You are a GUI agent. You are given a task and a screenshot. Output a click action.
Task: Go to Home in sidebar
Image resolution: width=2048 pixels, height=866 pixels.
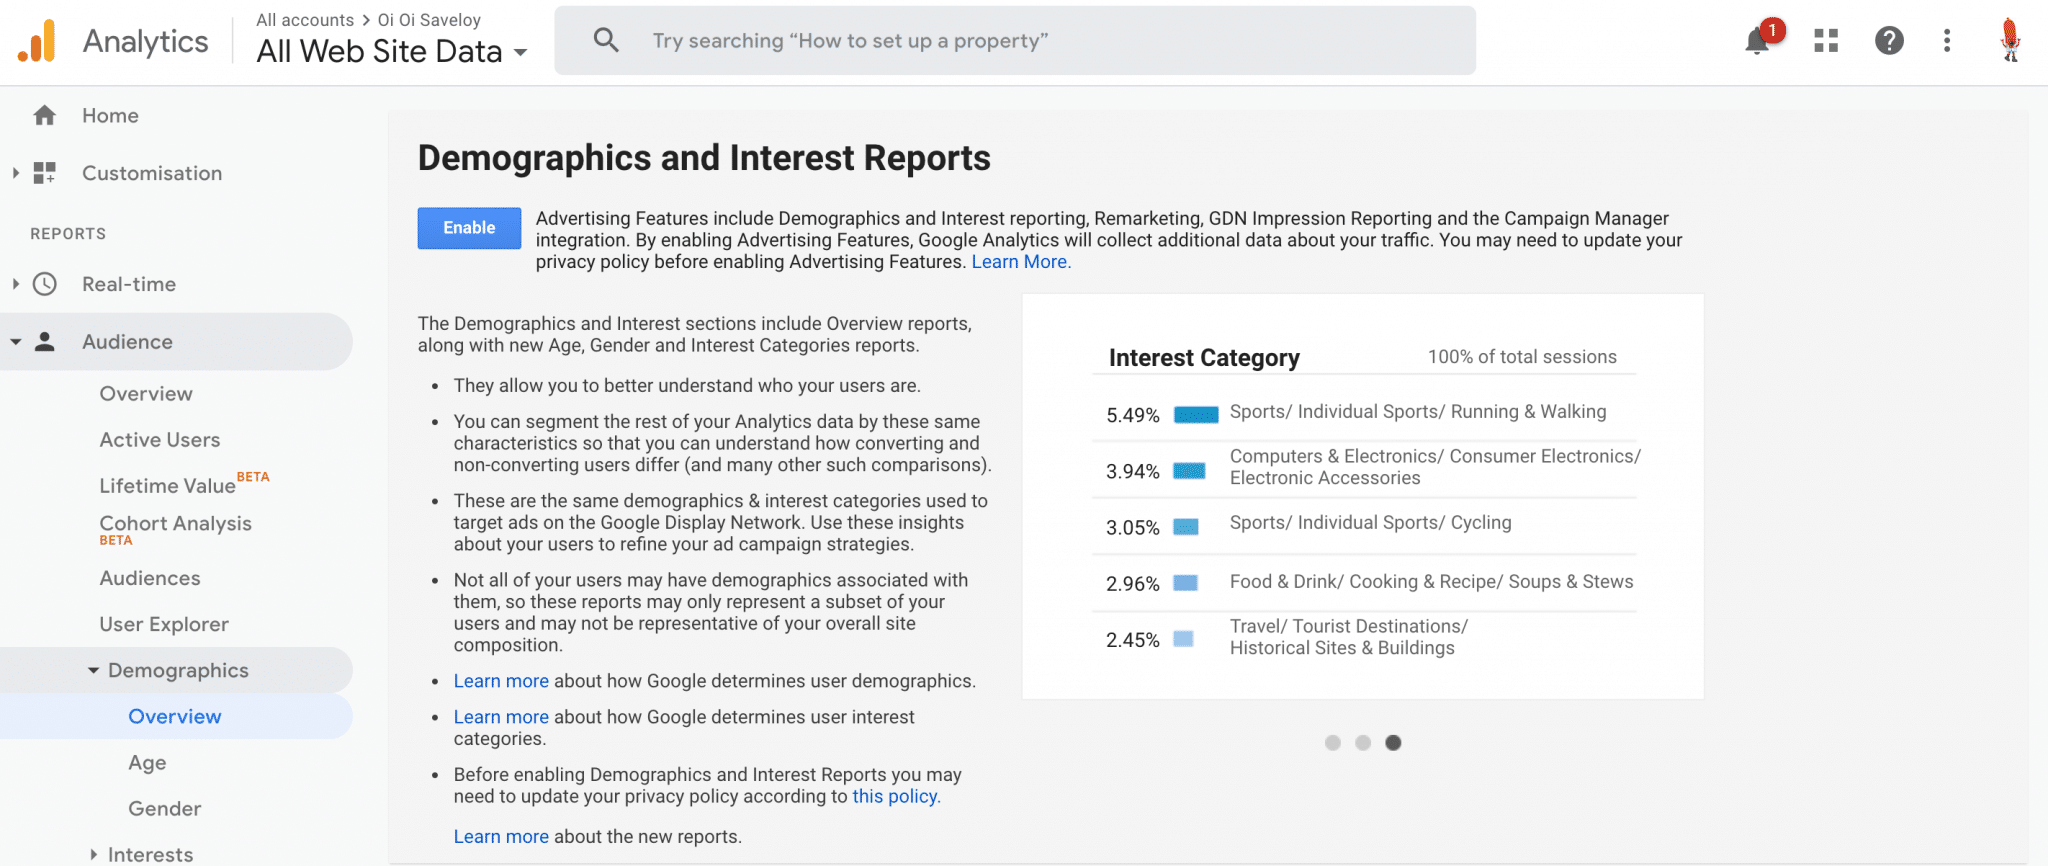click(110, 115)
